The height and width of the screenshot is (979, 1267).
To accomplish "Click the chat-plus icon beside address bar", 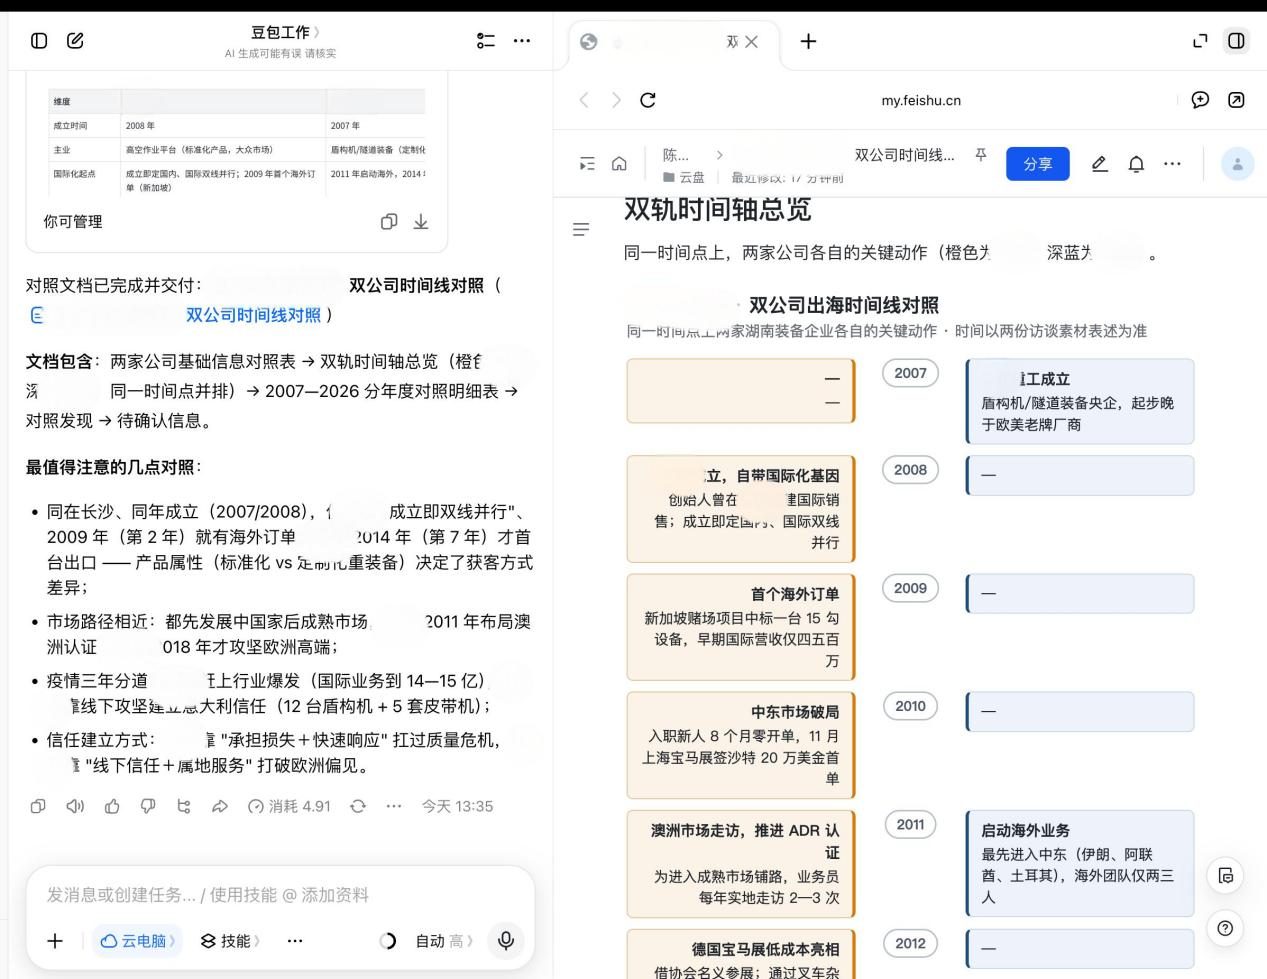I will tap(1200, 100).
